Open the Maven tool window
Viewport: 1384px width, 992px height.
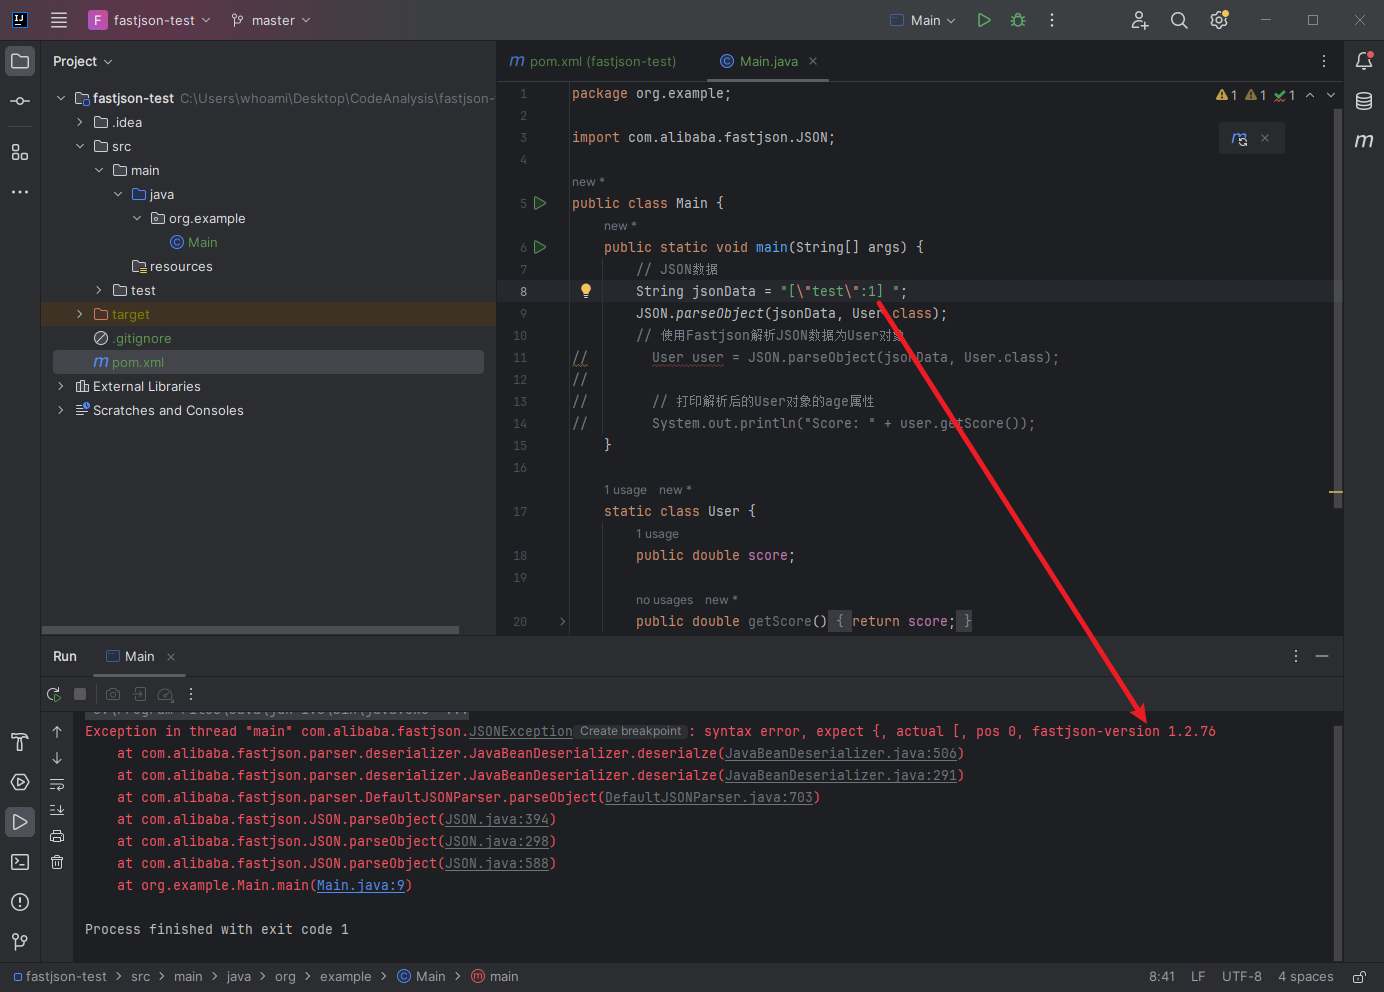[x=1364, y=141]
